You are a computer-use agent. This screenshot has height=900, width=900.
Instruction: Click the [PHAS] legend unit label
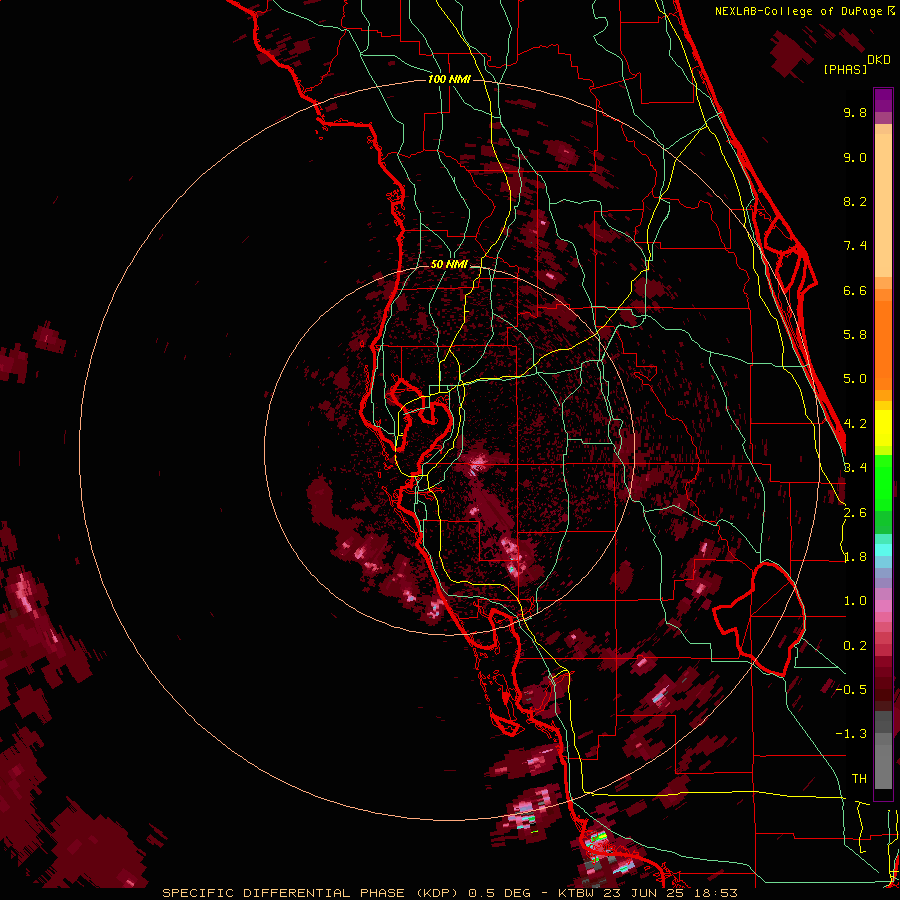click(x=845, y=70)
